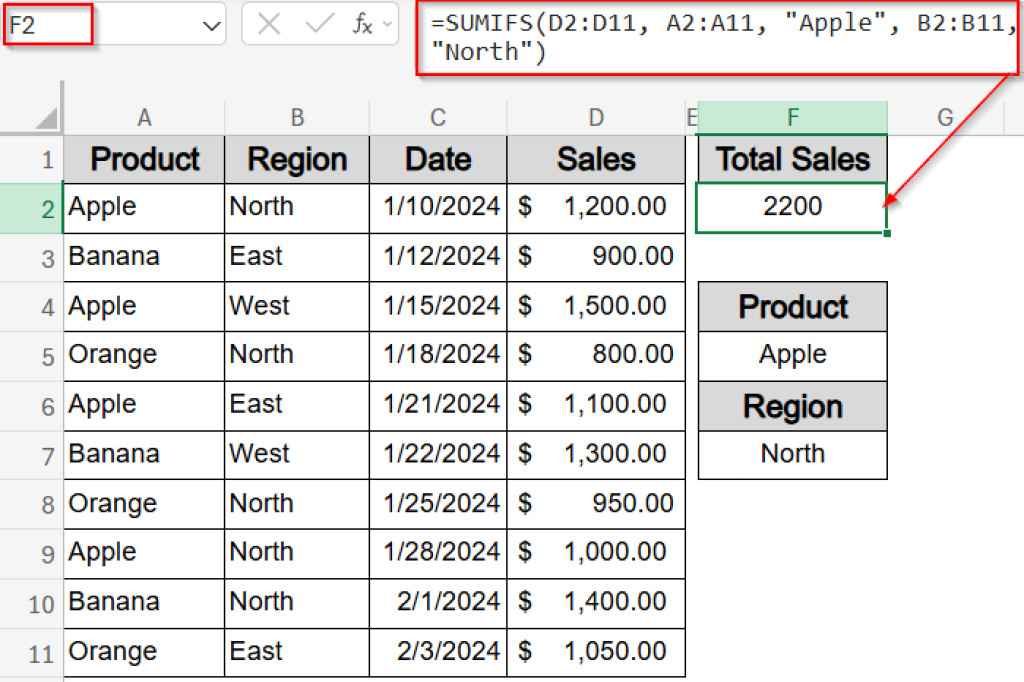This screenshot has height=682, width=1024.
Task: Select column header D
Action: 596,117
